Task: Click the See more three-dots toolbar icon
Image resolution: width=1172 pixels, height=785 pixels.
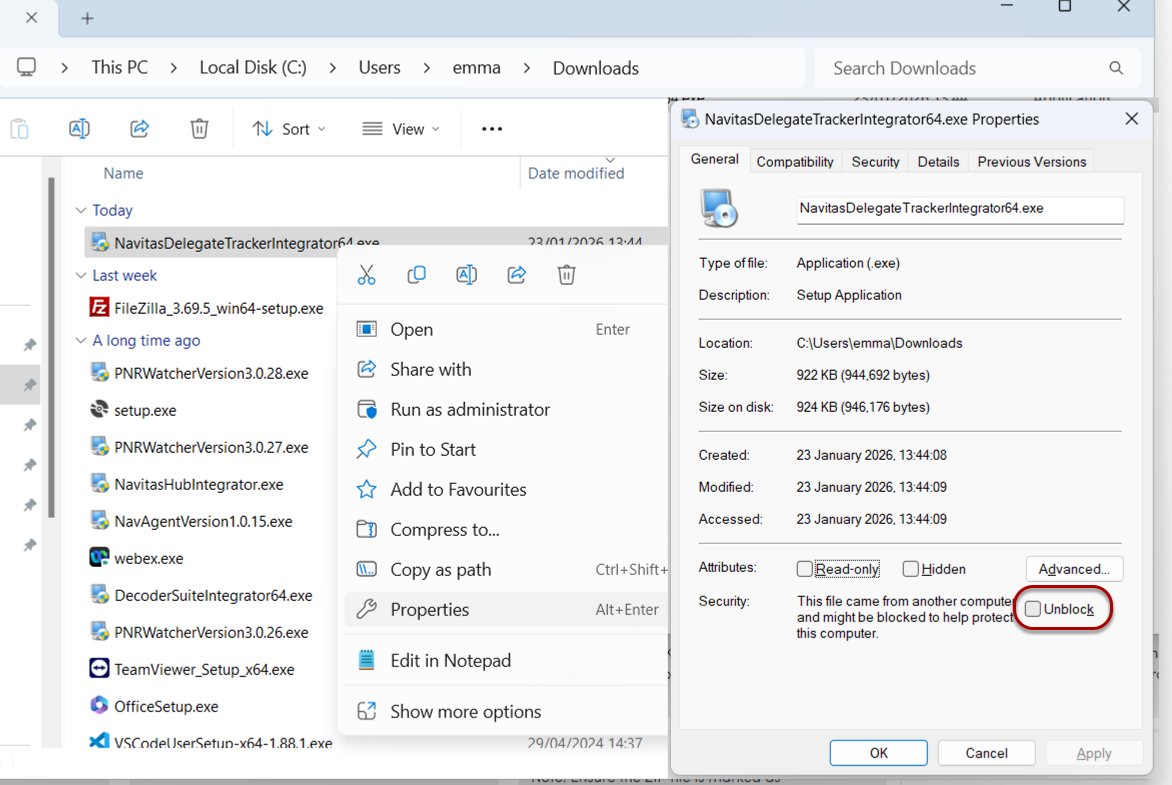Action: 492,129
